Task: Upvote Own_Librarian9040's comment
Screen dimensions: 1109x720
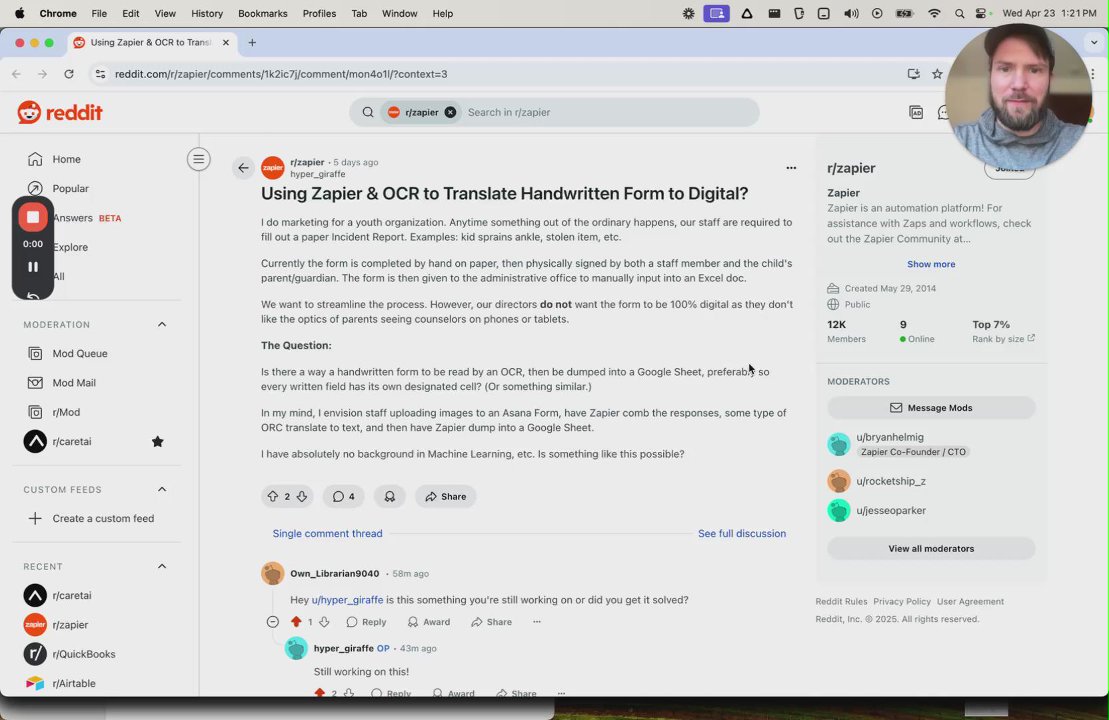Action: [x=296, y=622]
